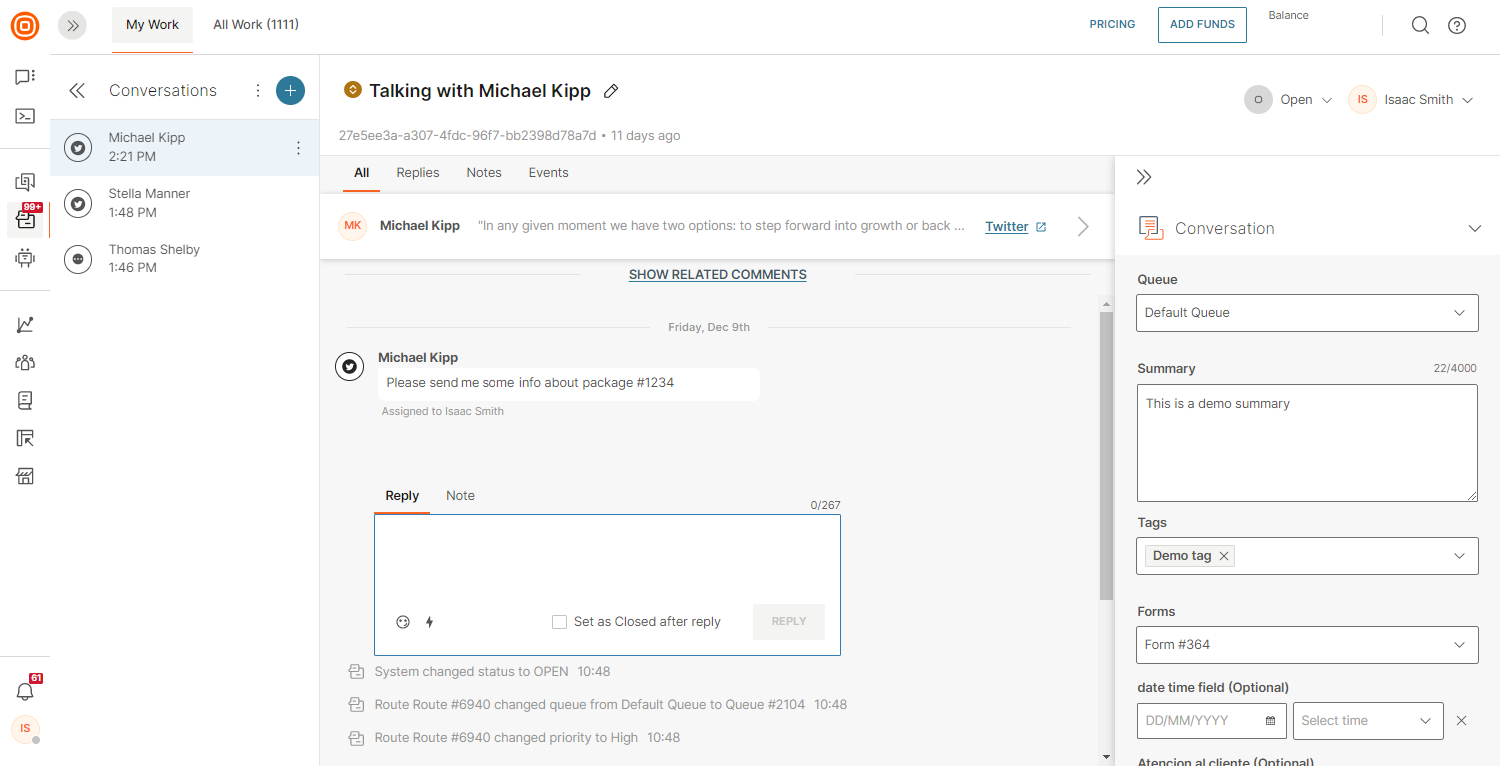
Task: Click the ADD FUNDS button
Action: (x=1202, y=25)
